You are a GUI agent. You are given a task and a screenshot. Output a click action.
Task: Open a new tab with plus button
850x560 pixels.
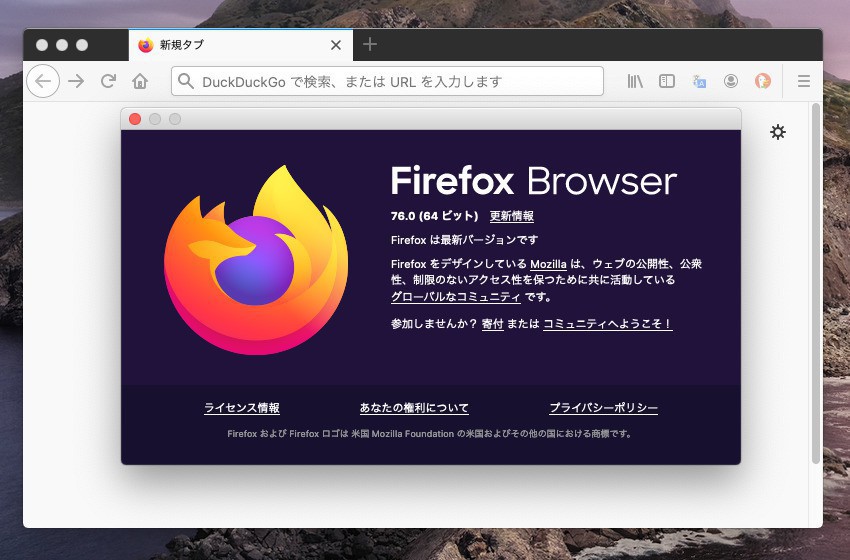pyautogui.click(x=370, y=44)
